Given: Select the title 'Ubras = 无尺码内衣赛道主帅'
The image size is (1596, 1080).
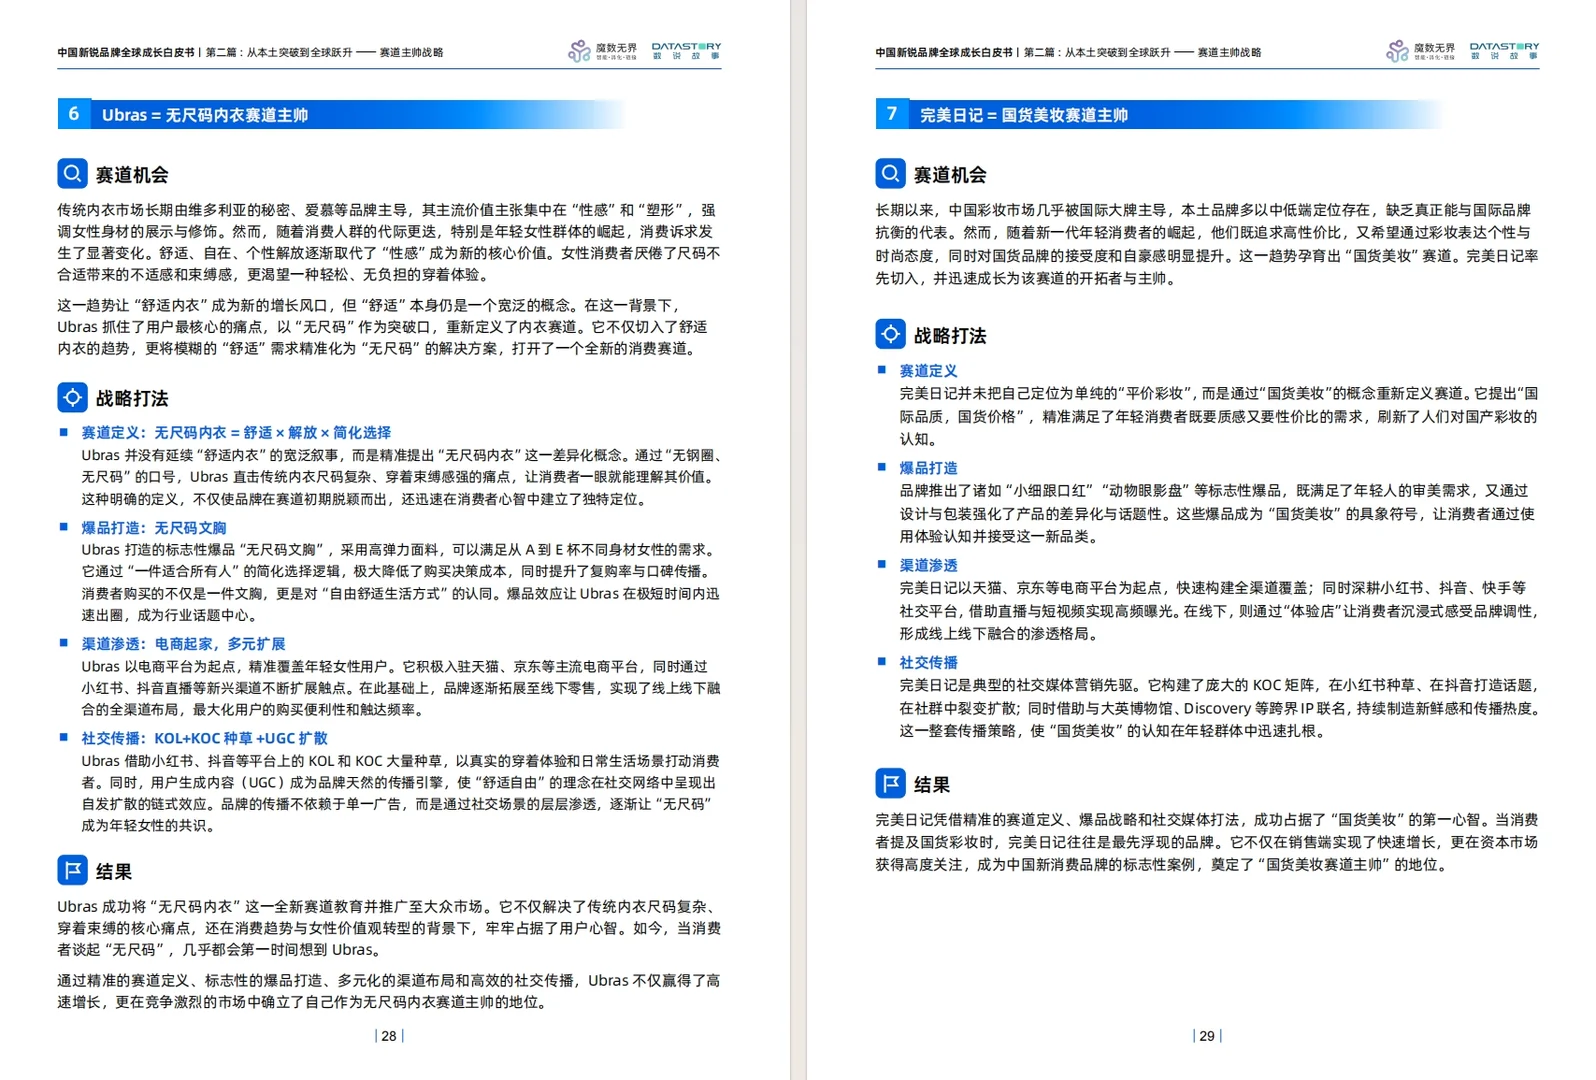Looking at the screenshot, I should tap(205, 115).
